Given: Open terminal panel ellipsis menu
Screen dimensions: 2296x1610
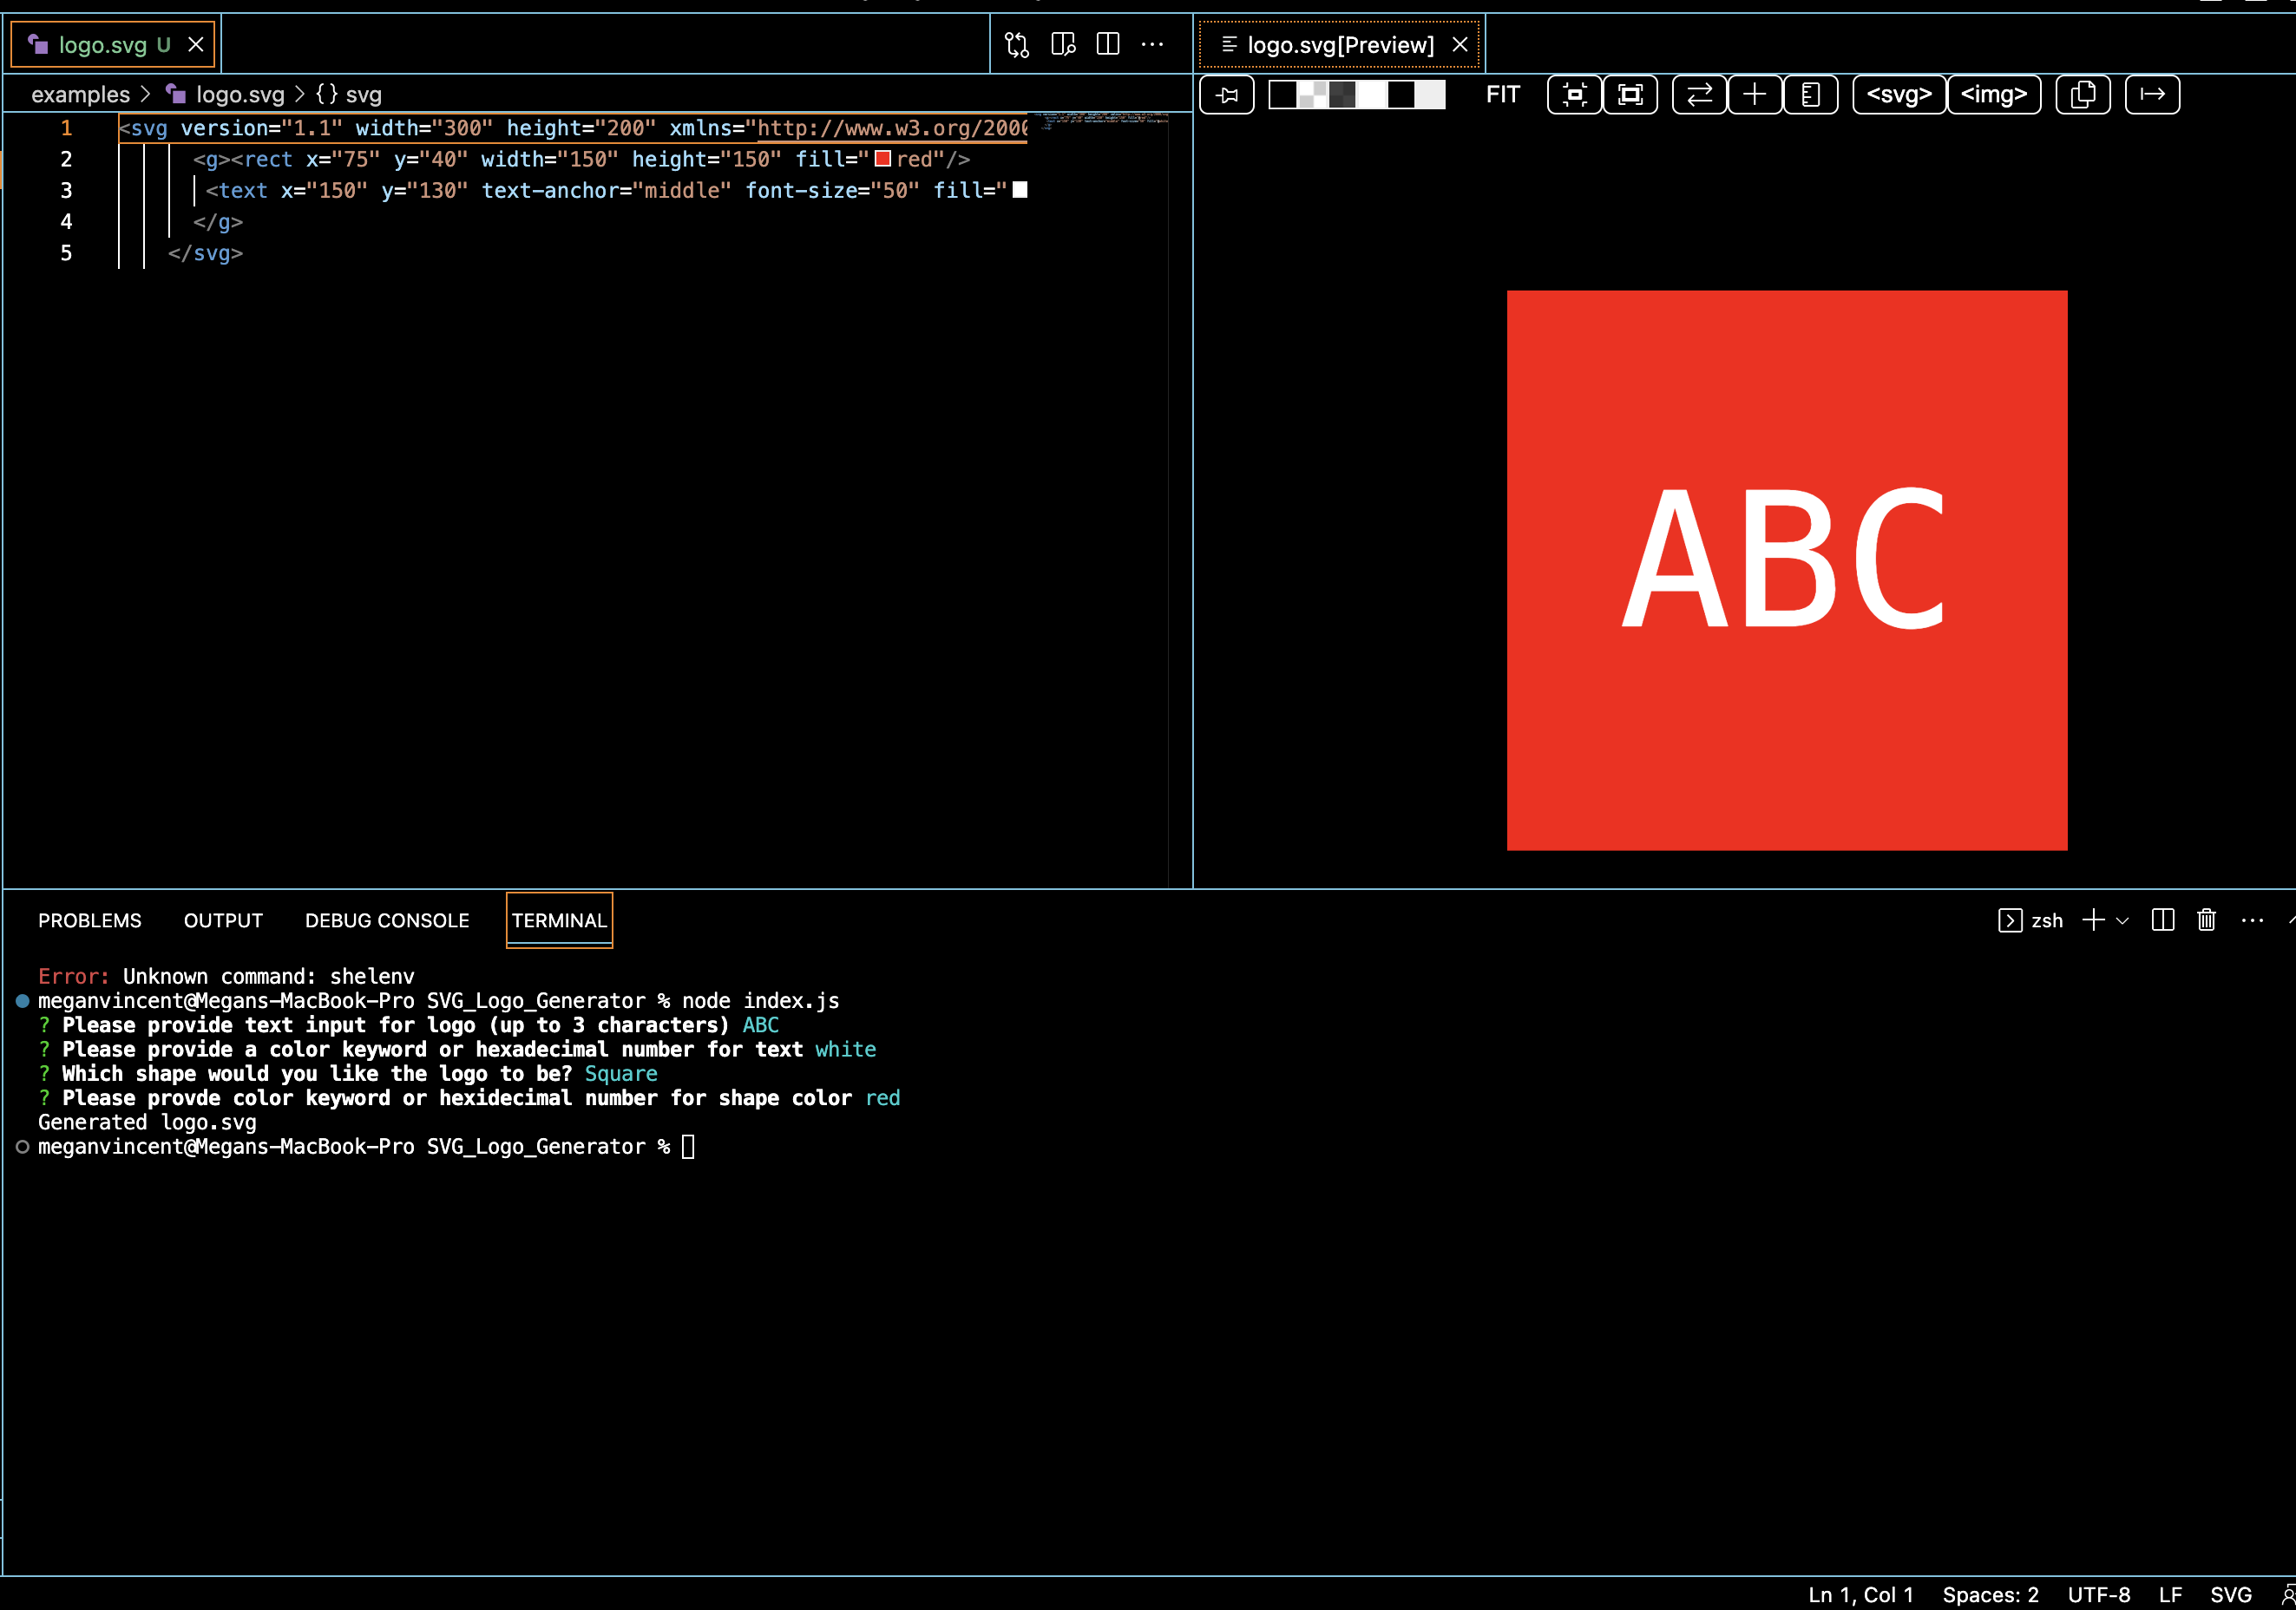Looking at the screenshot, I should [2252, 920].
